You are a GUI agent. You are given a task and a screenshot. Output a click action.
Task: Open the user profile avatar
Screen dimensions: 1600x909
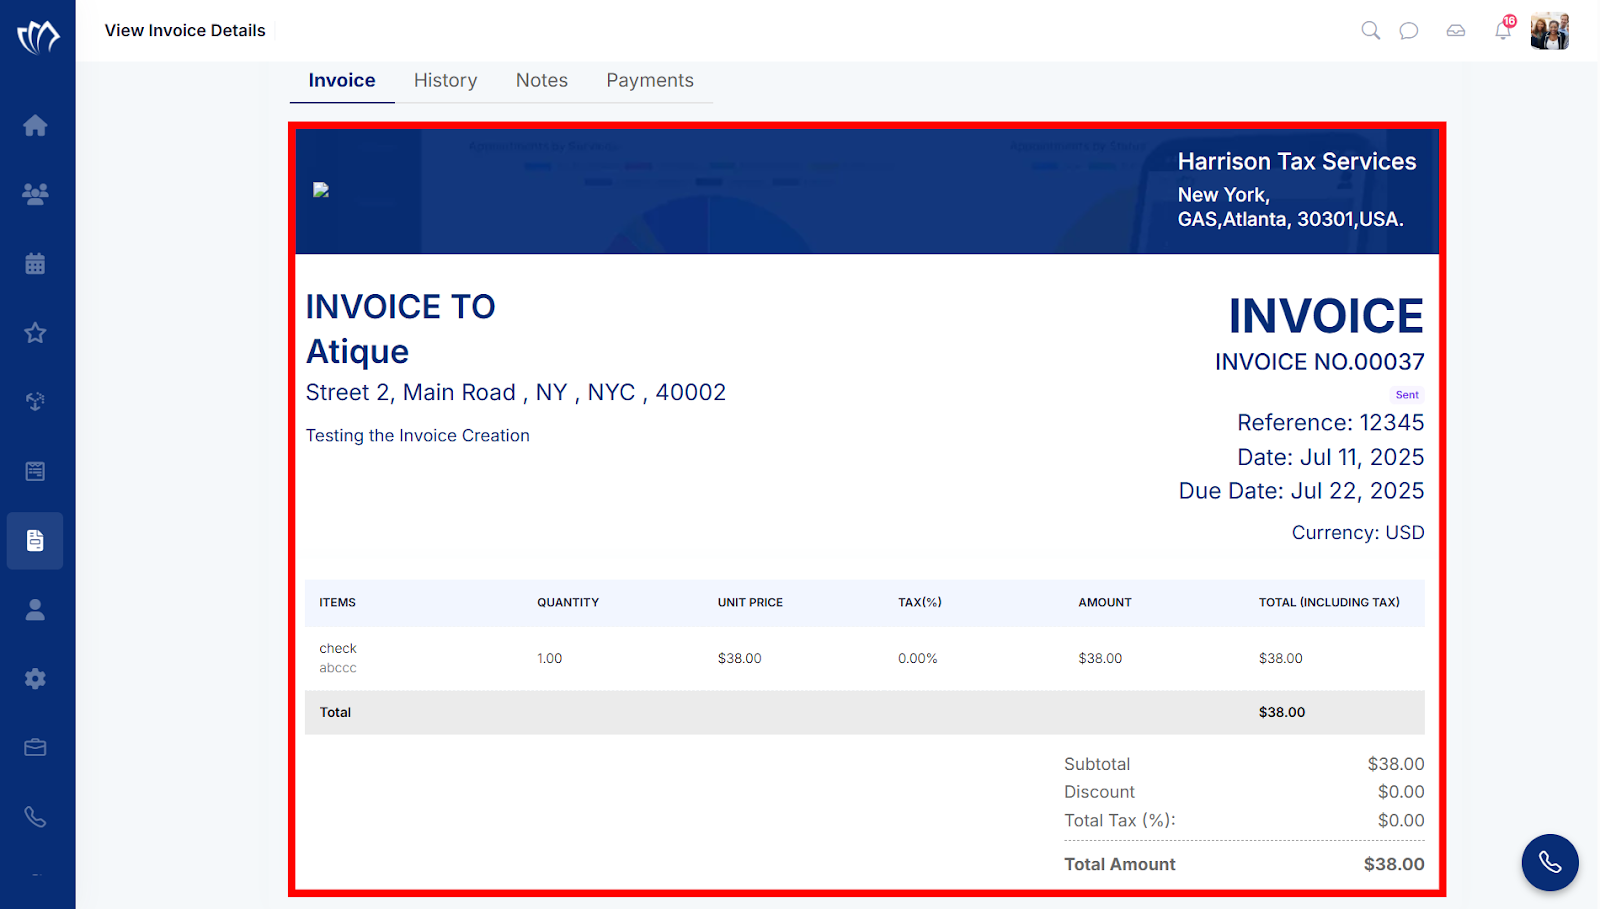tap(1550, 31)
